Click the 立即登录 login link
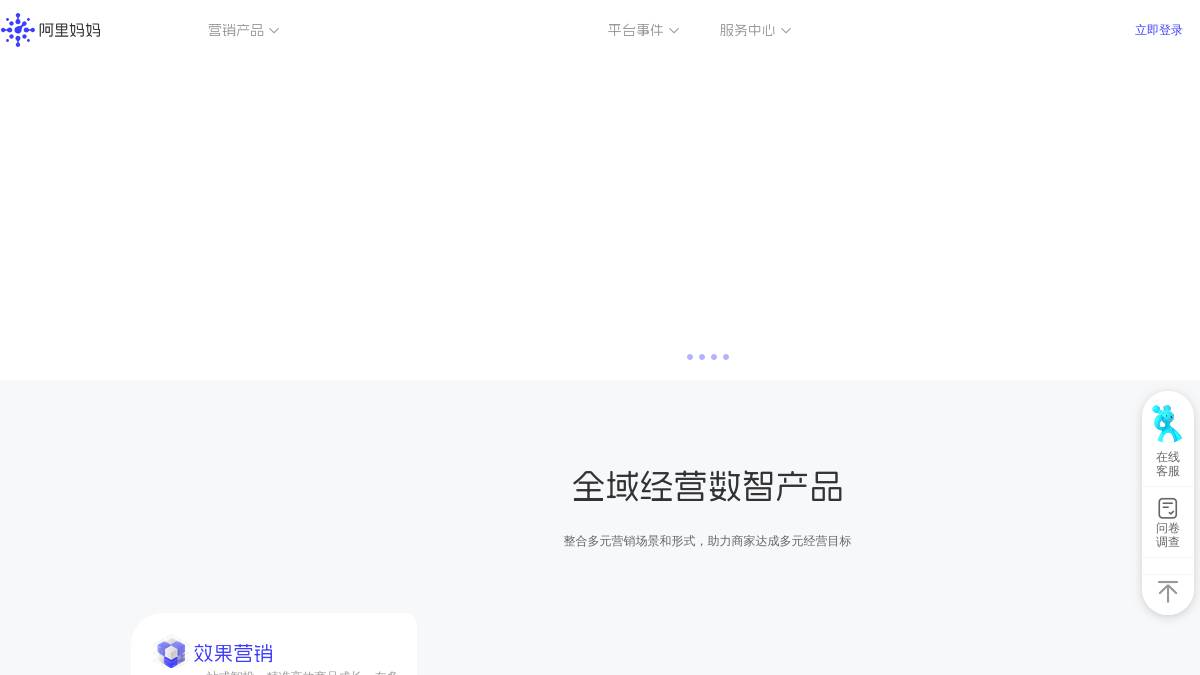The image size is (1200, 675). point(1158,30)
